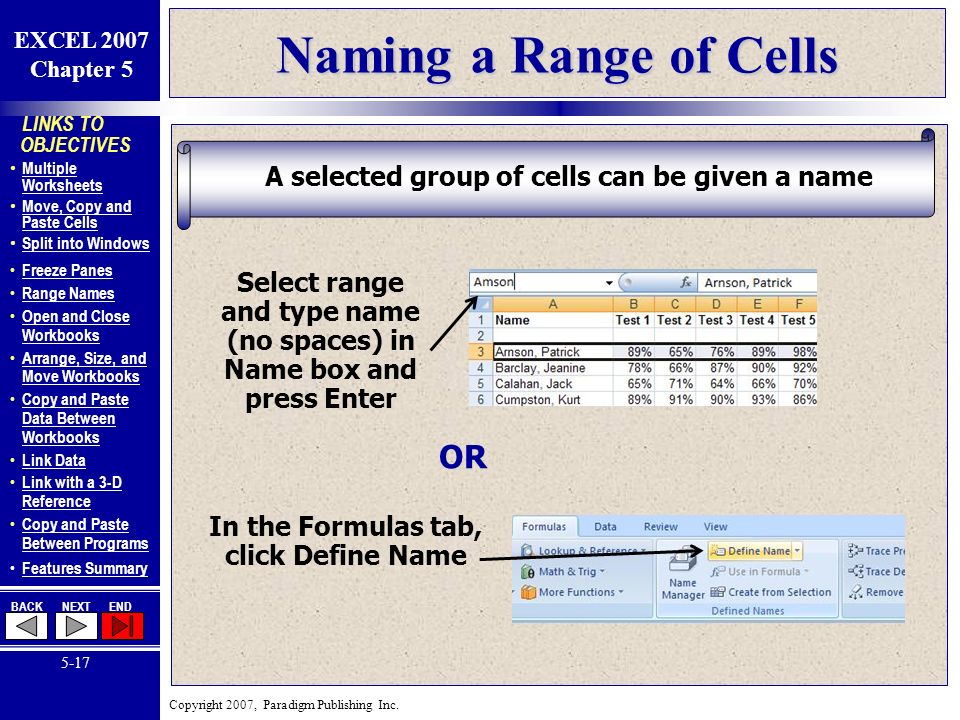Click the More Functions icon

coord(528,592)
